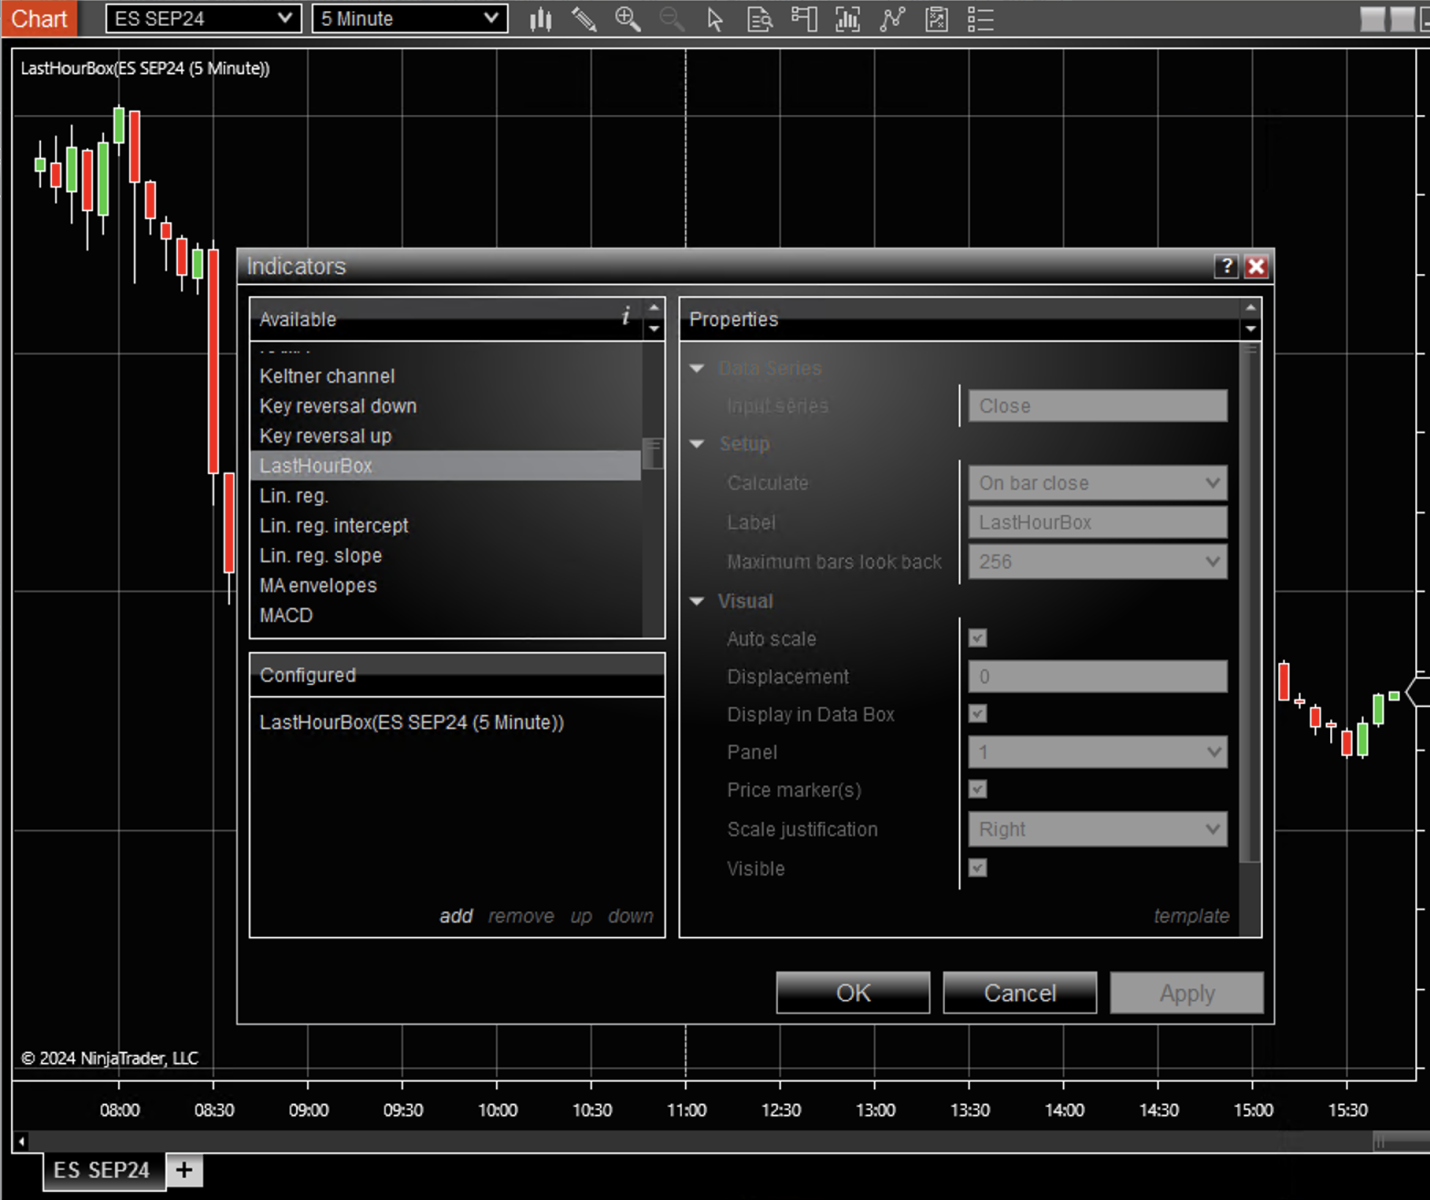Open the Indicators toolbar icon
Image resolution: width=1430 pixels, height=1200 pixels.
click(892, 19)
